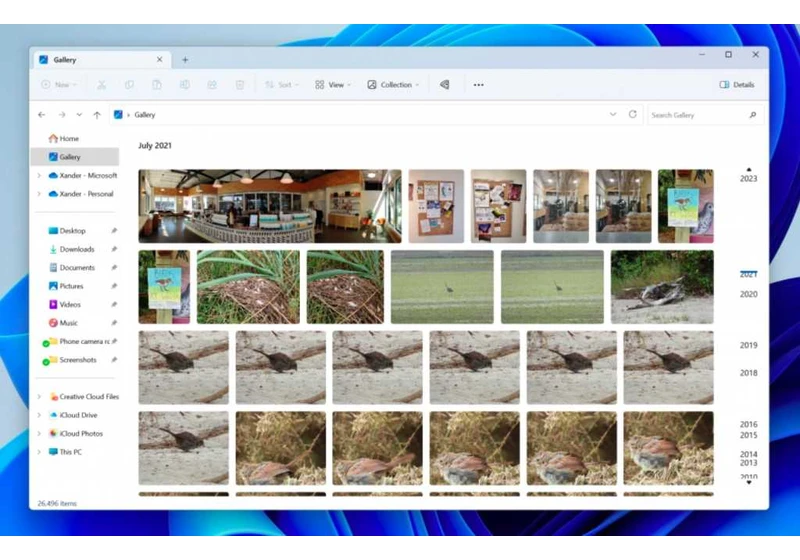Expand Xander - Microsoft OneDrive node
Image resolution: width=800 pixels, height=560 pixels.
coord(39,175)
